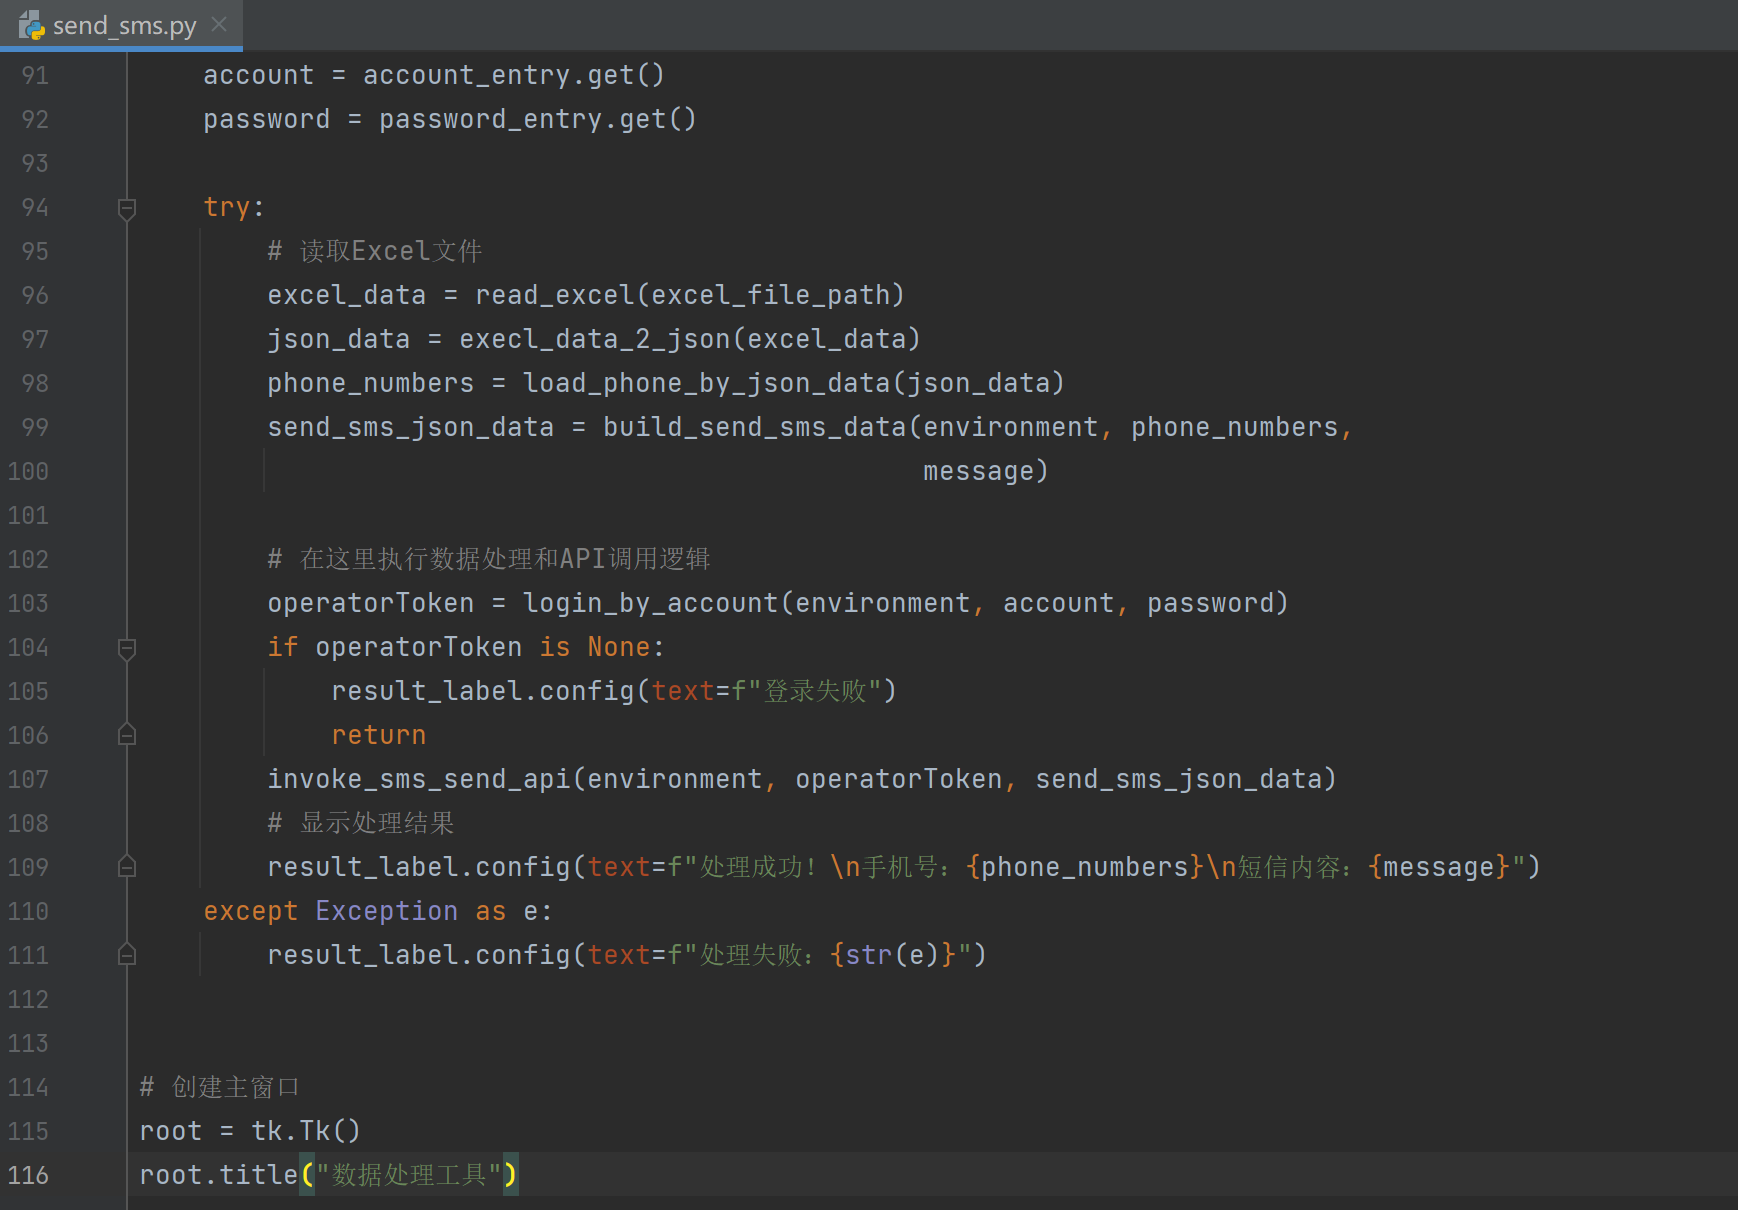Screen dimensions: 1738x1210
Task: Click the '读取Excel文件' comment
Action: pyautogui.click(x=375, y=251)
